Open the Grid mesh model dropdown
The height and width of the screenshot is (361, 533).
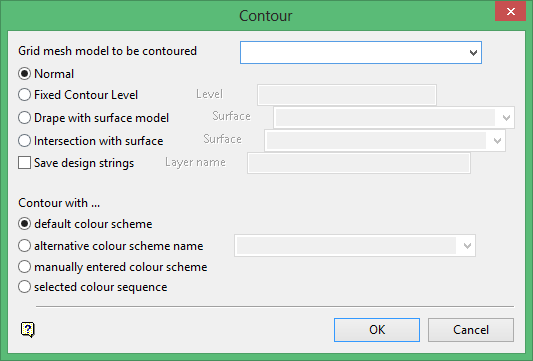473,53
